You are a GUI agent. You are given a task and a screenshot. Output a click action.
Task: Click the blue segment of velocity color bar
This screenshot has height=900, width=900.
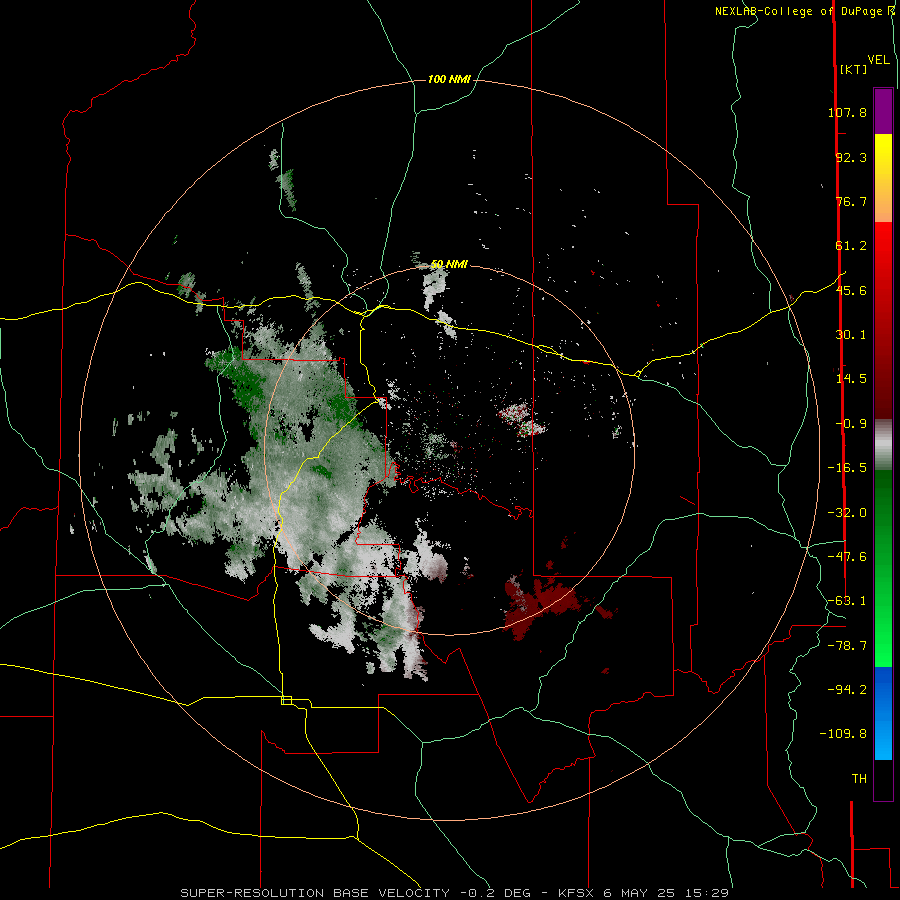pyautogui.click(x=883, y=712)
